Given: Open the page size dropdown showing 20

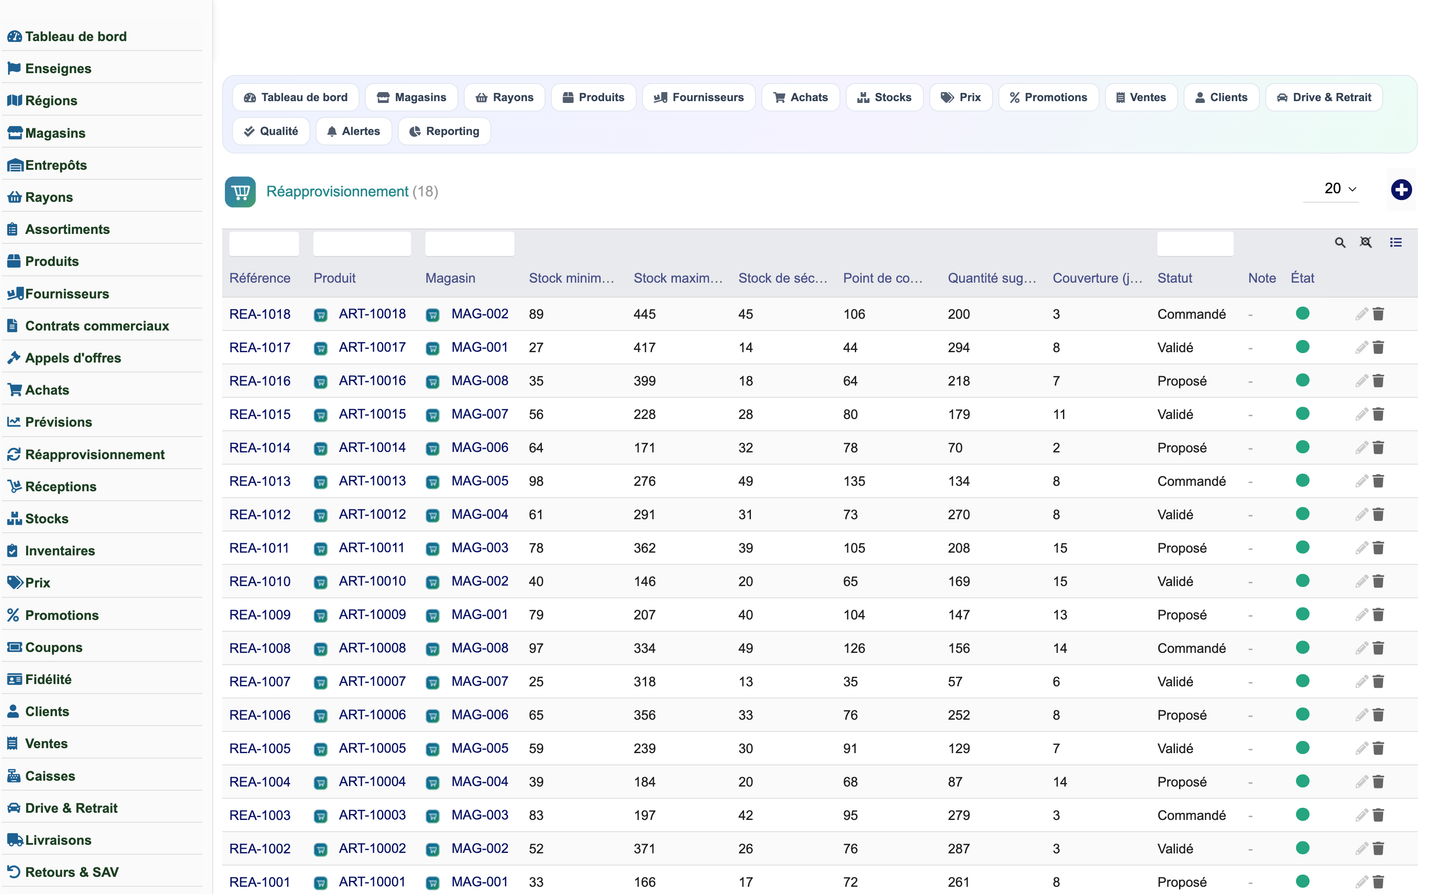Looking at the screenshot, I should [x=1332, y=189].
